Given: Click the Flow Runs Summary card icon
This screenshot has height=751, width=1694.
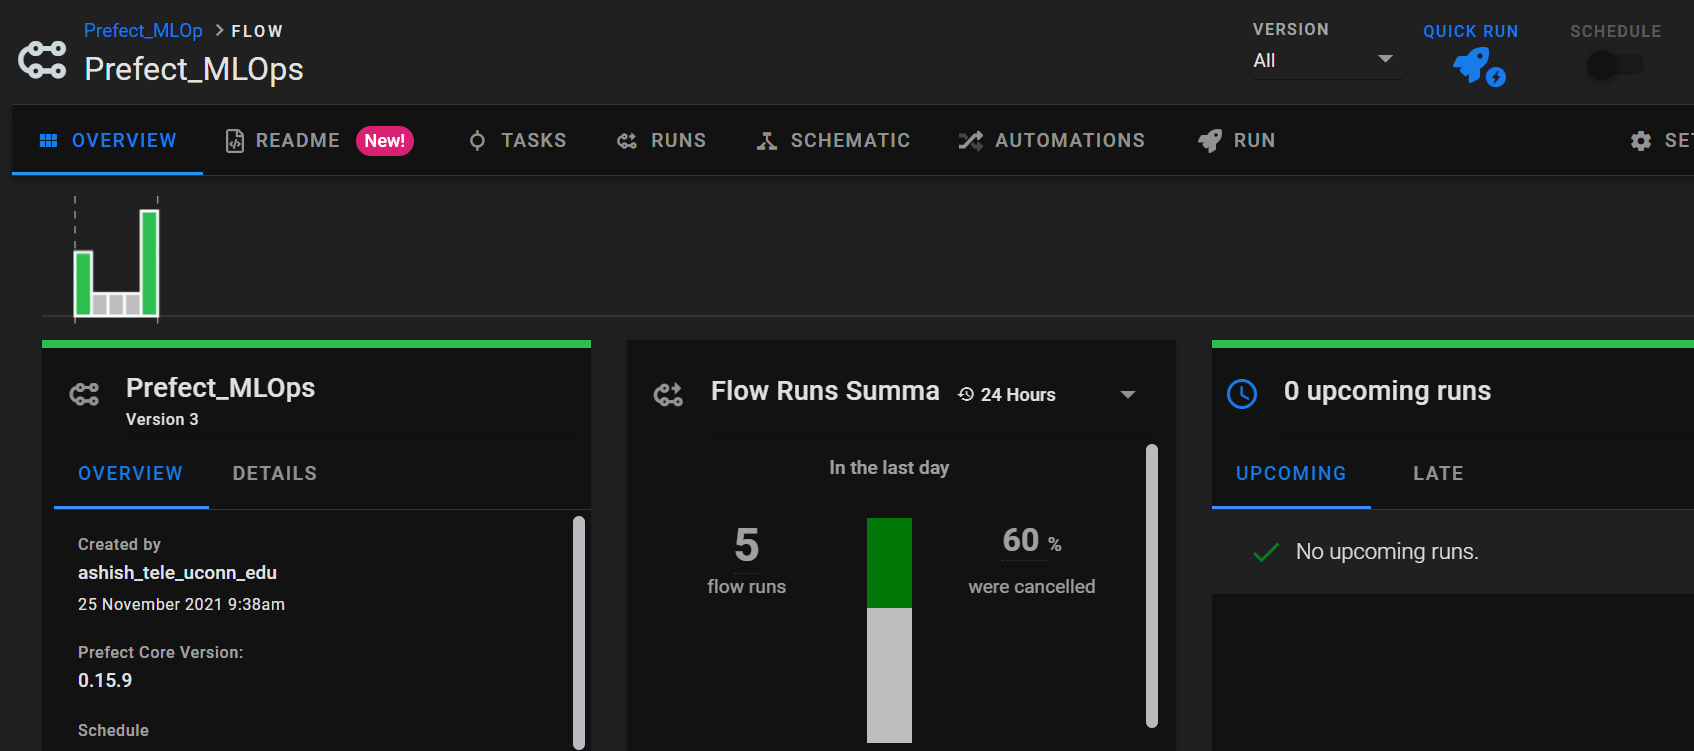Looking at the screenshot, I should tap(668, 395).
